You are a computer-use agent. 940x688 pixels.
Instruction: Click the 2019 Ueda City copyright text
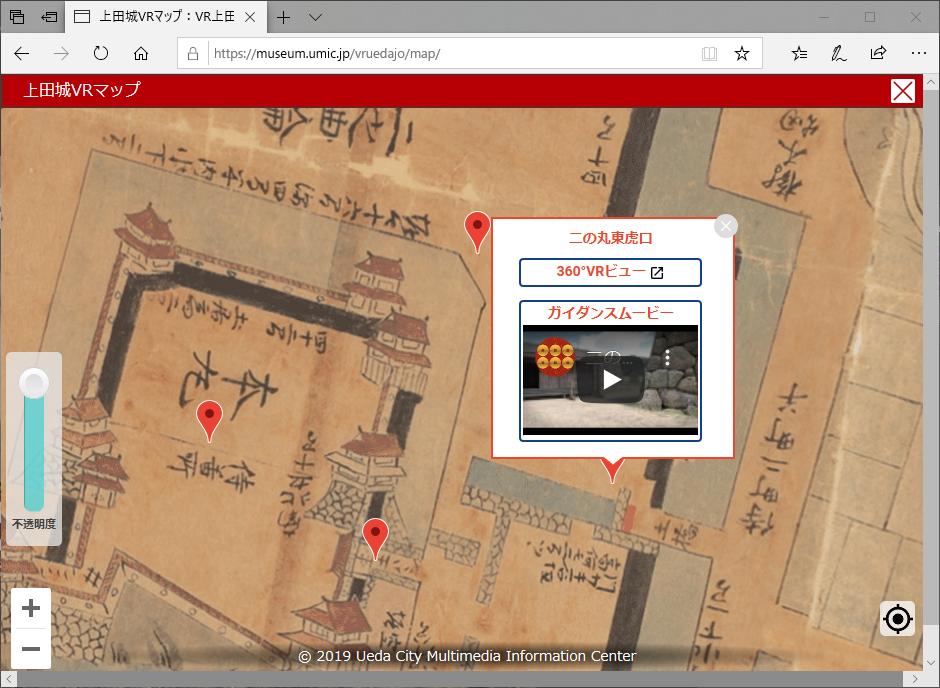pos(468,656)
